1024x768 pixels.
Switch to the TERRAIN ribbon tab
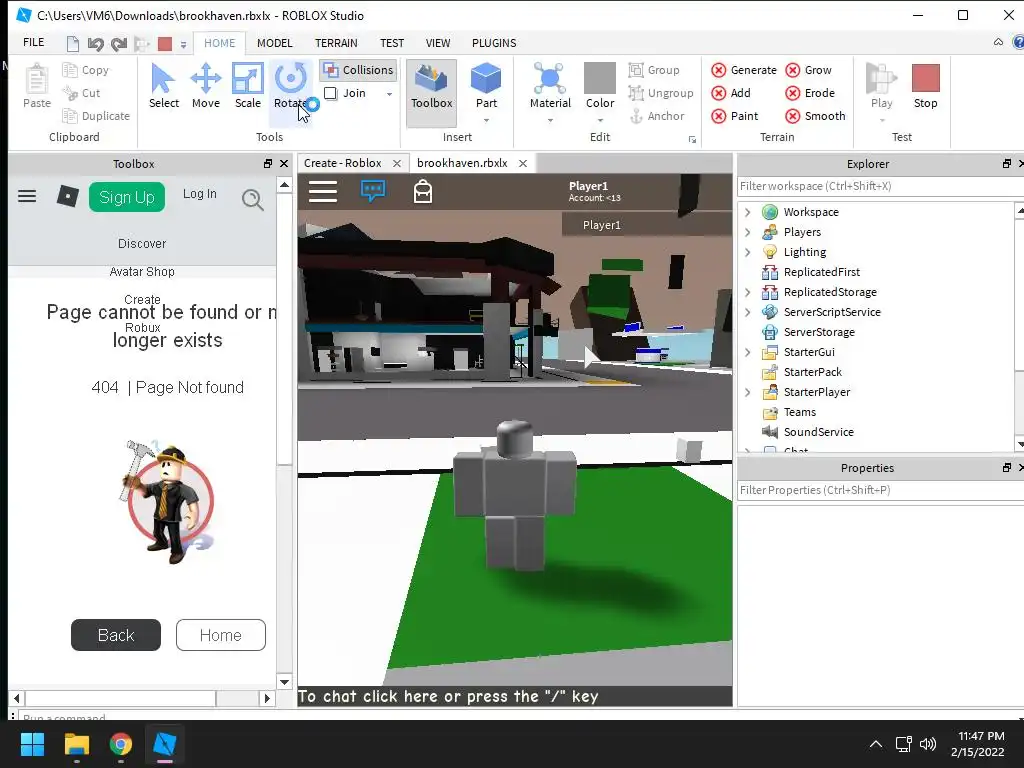click(336, 43)
